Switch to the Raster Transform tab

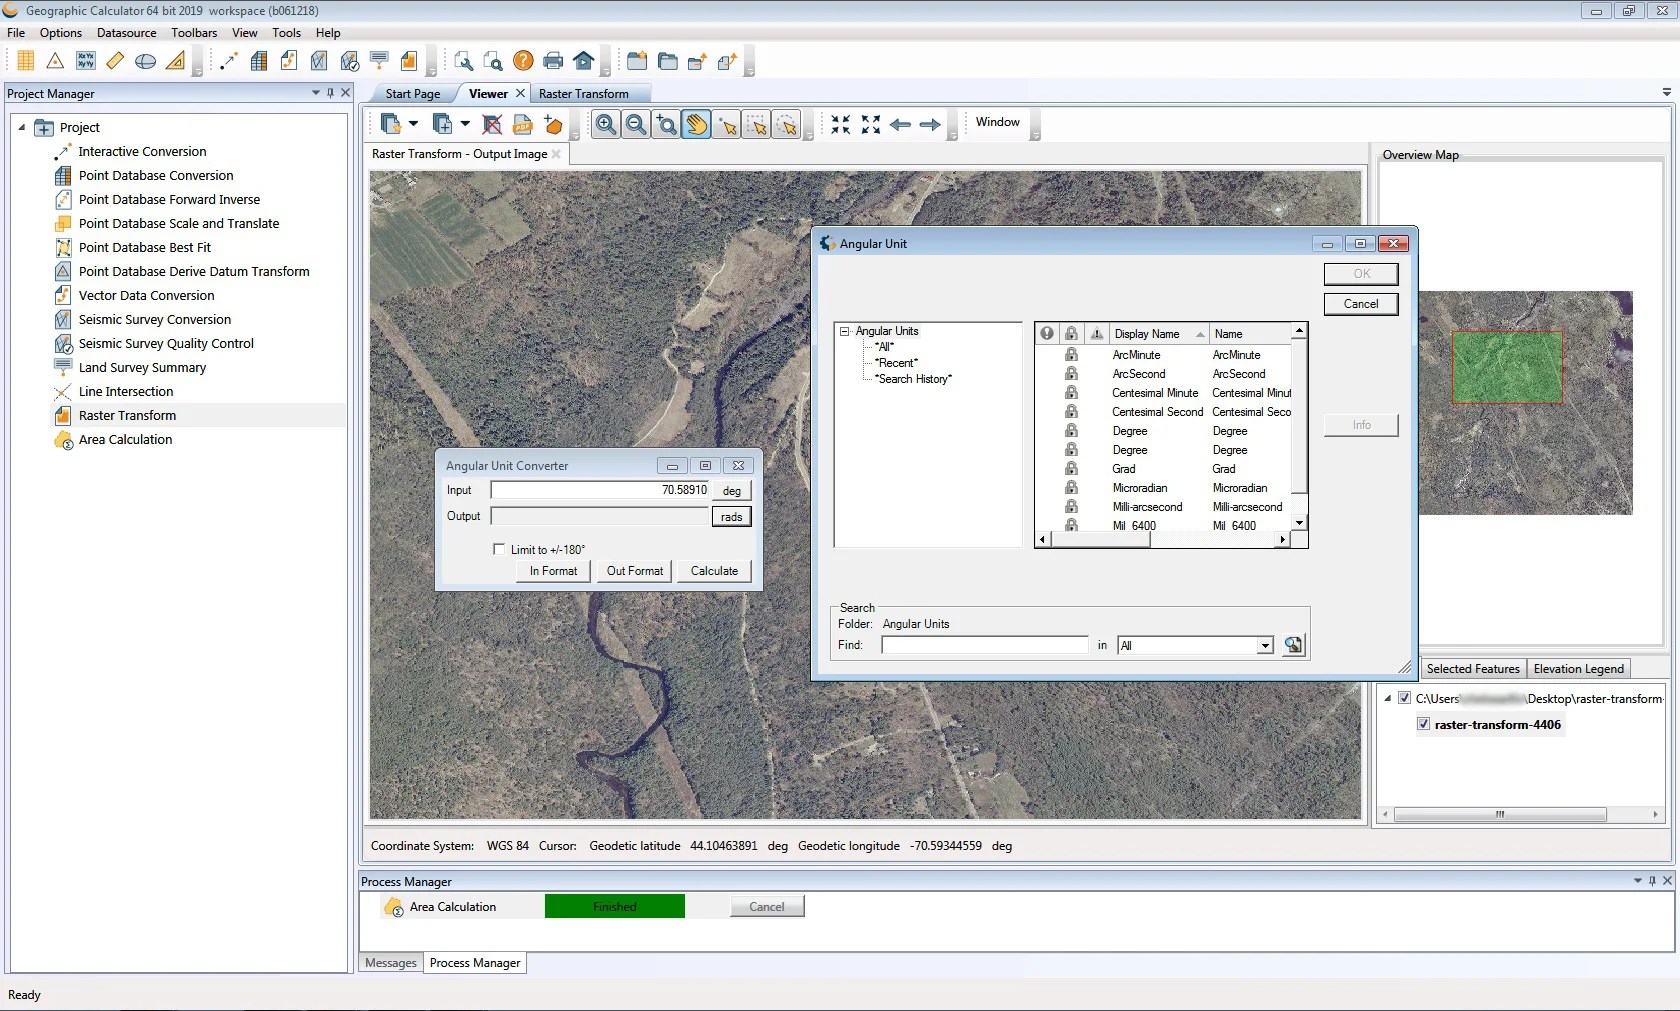point(586,93)
